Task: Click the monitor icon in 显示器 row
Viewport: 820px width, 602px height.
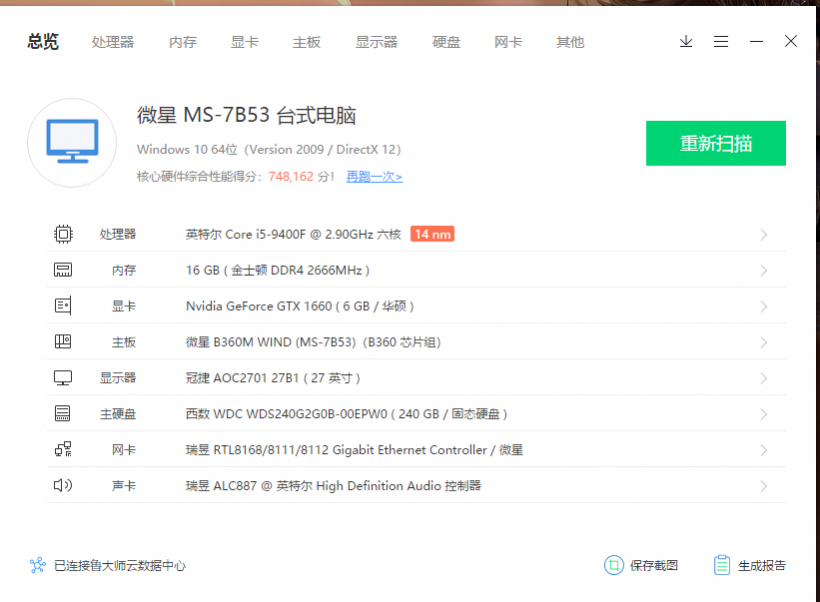Action: (x=63, y=378)
